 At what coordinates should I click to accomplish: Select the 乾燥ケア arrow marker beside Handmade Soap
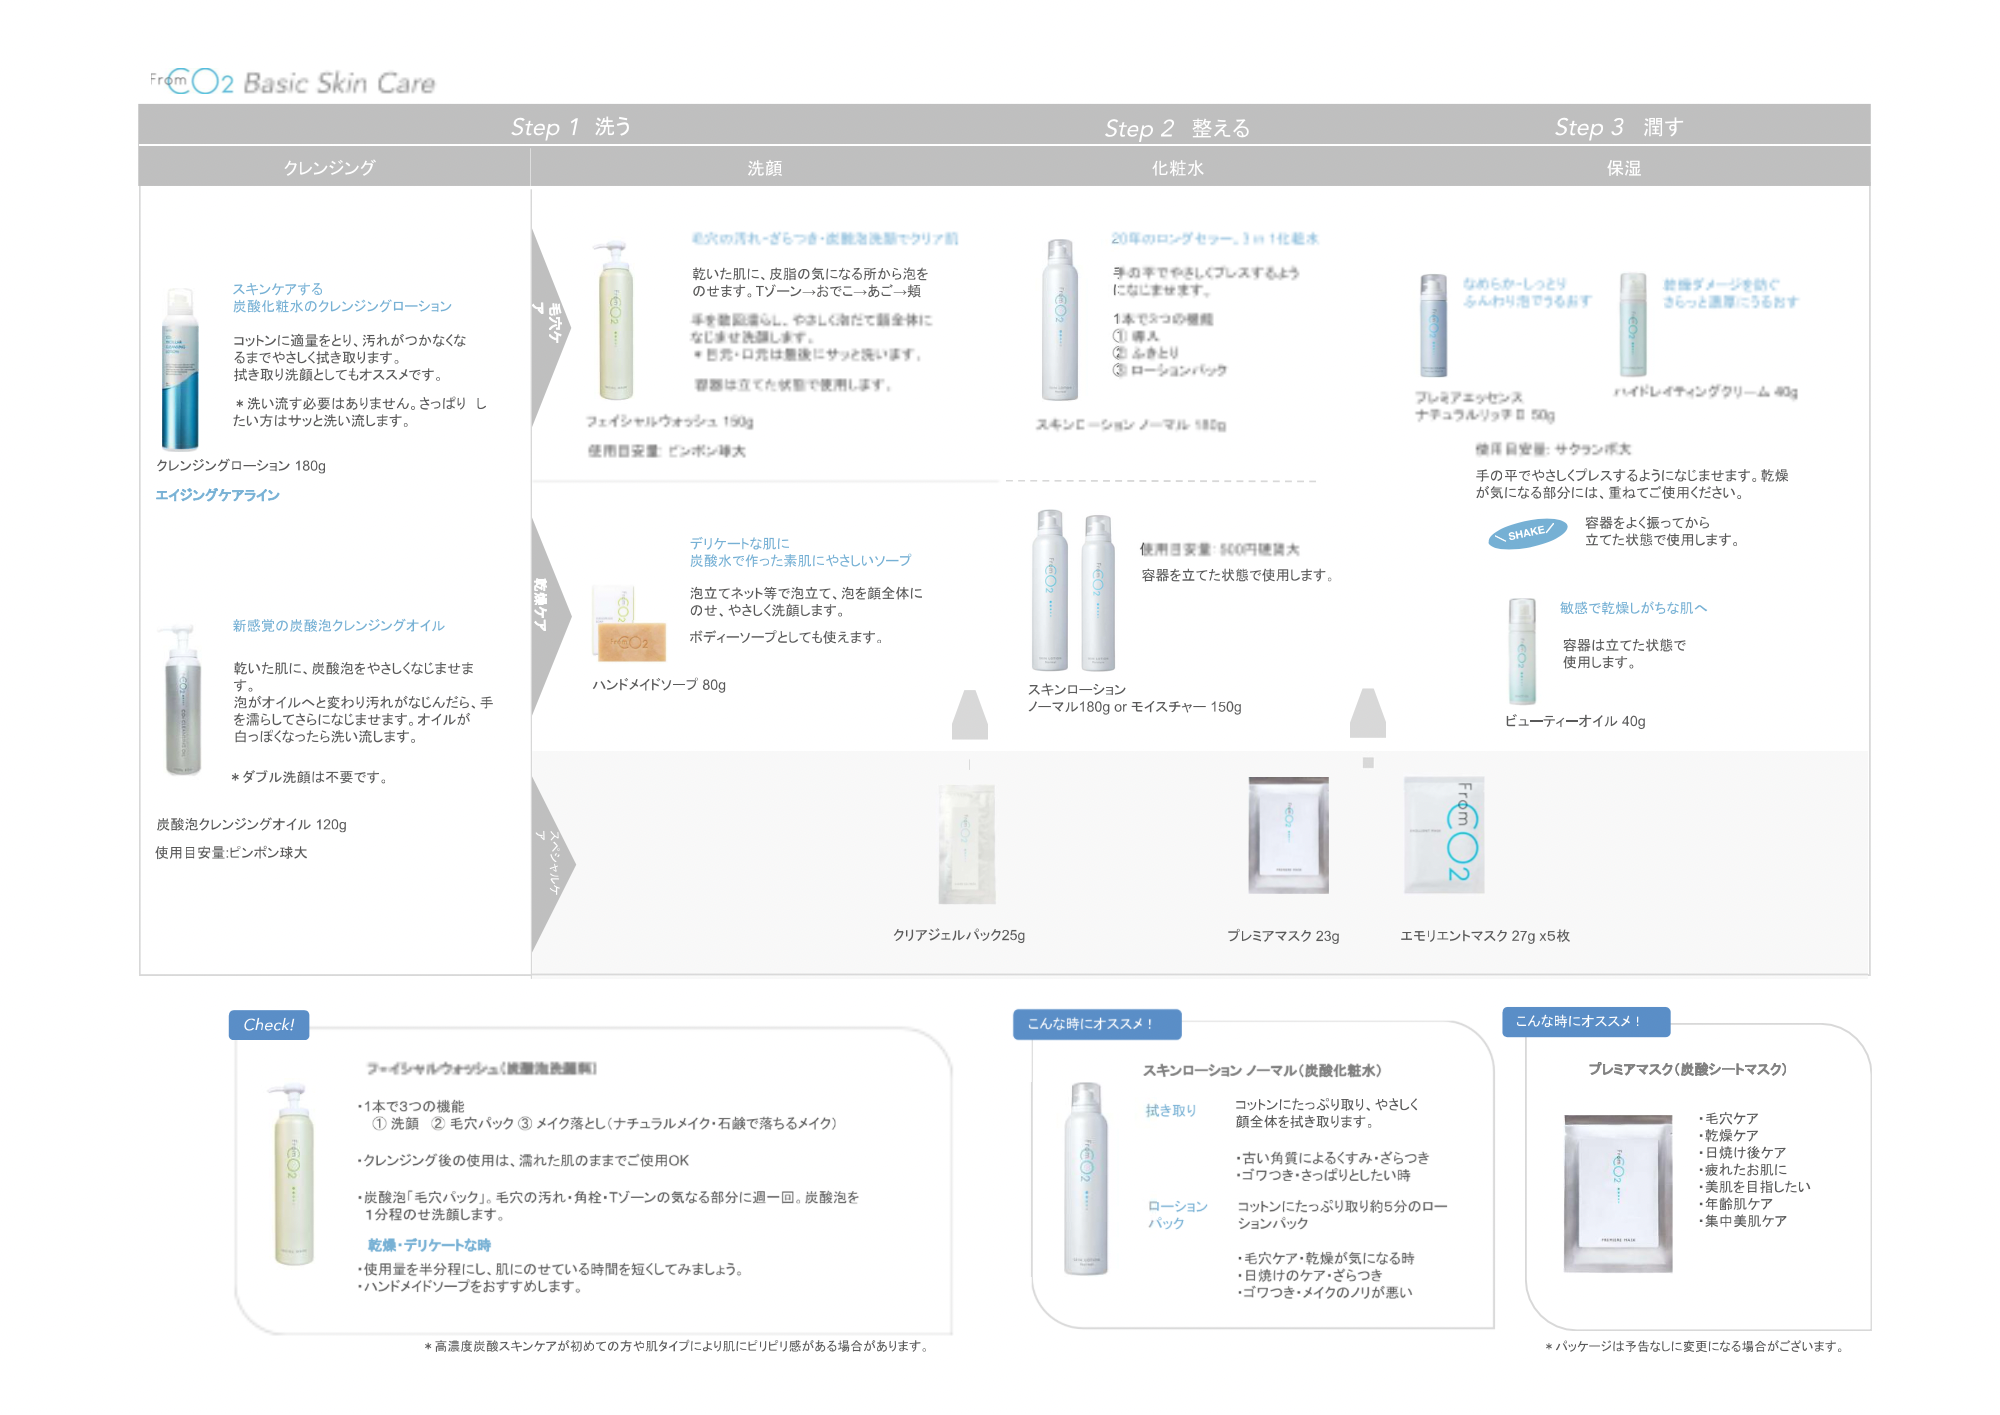click(x=551, y=614)
